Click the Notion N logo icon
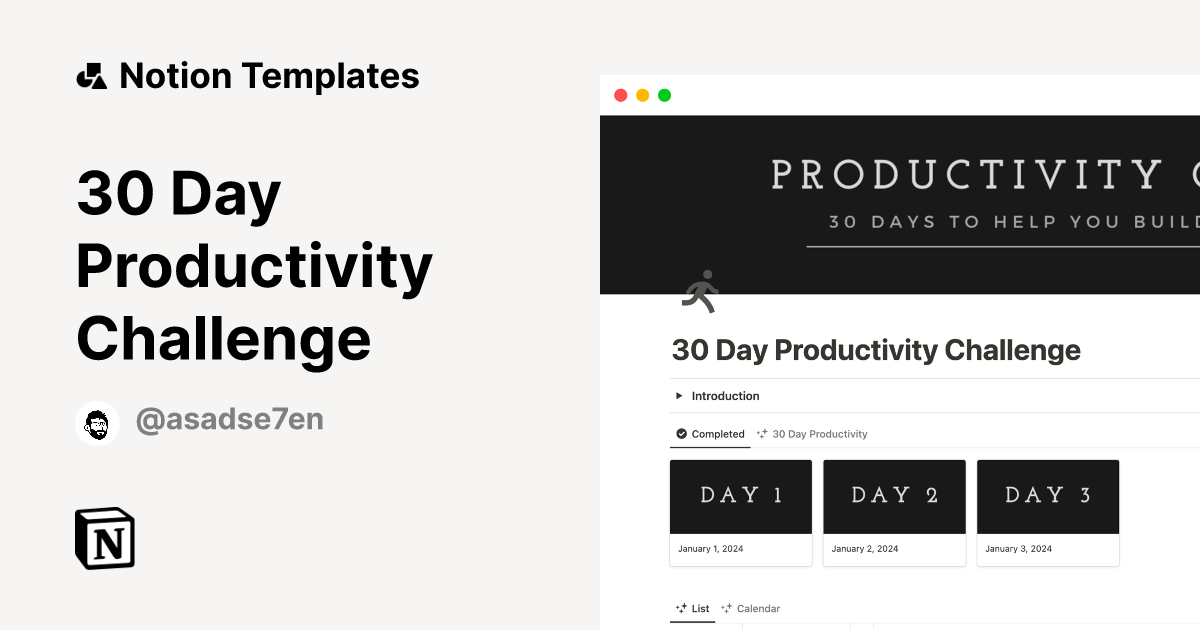 [x=104, y=538]
